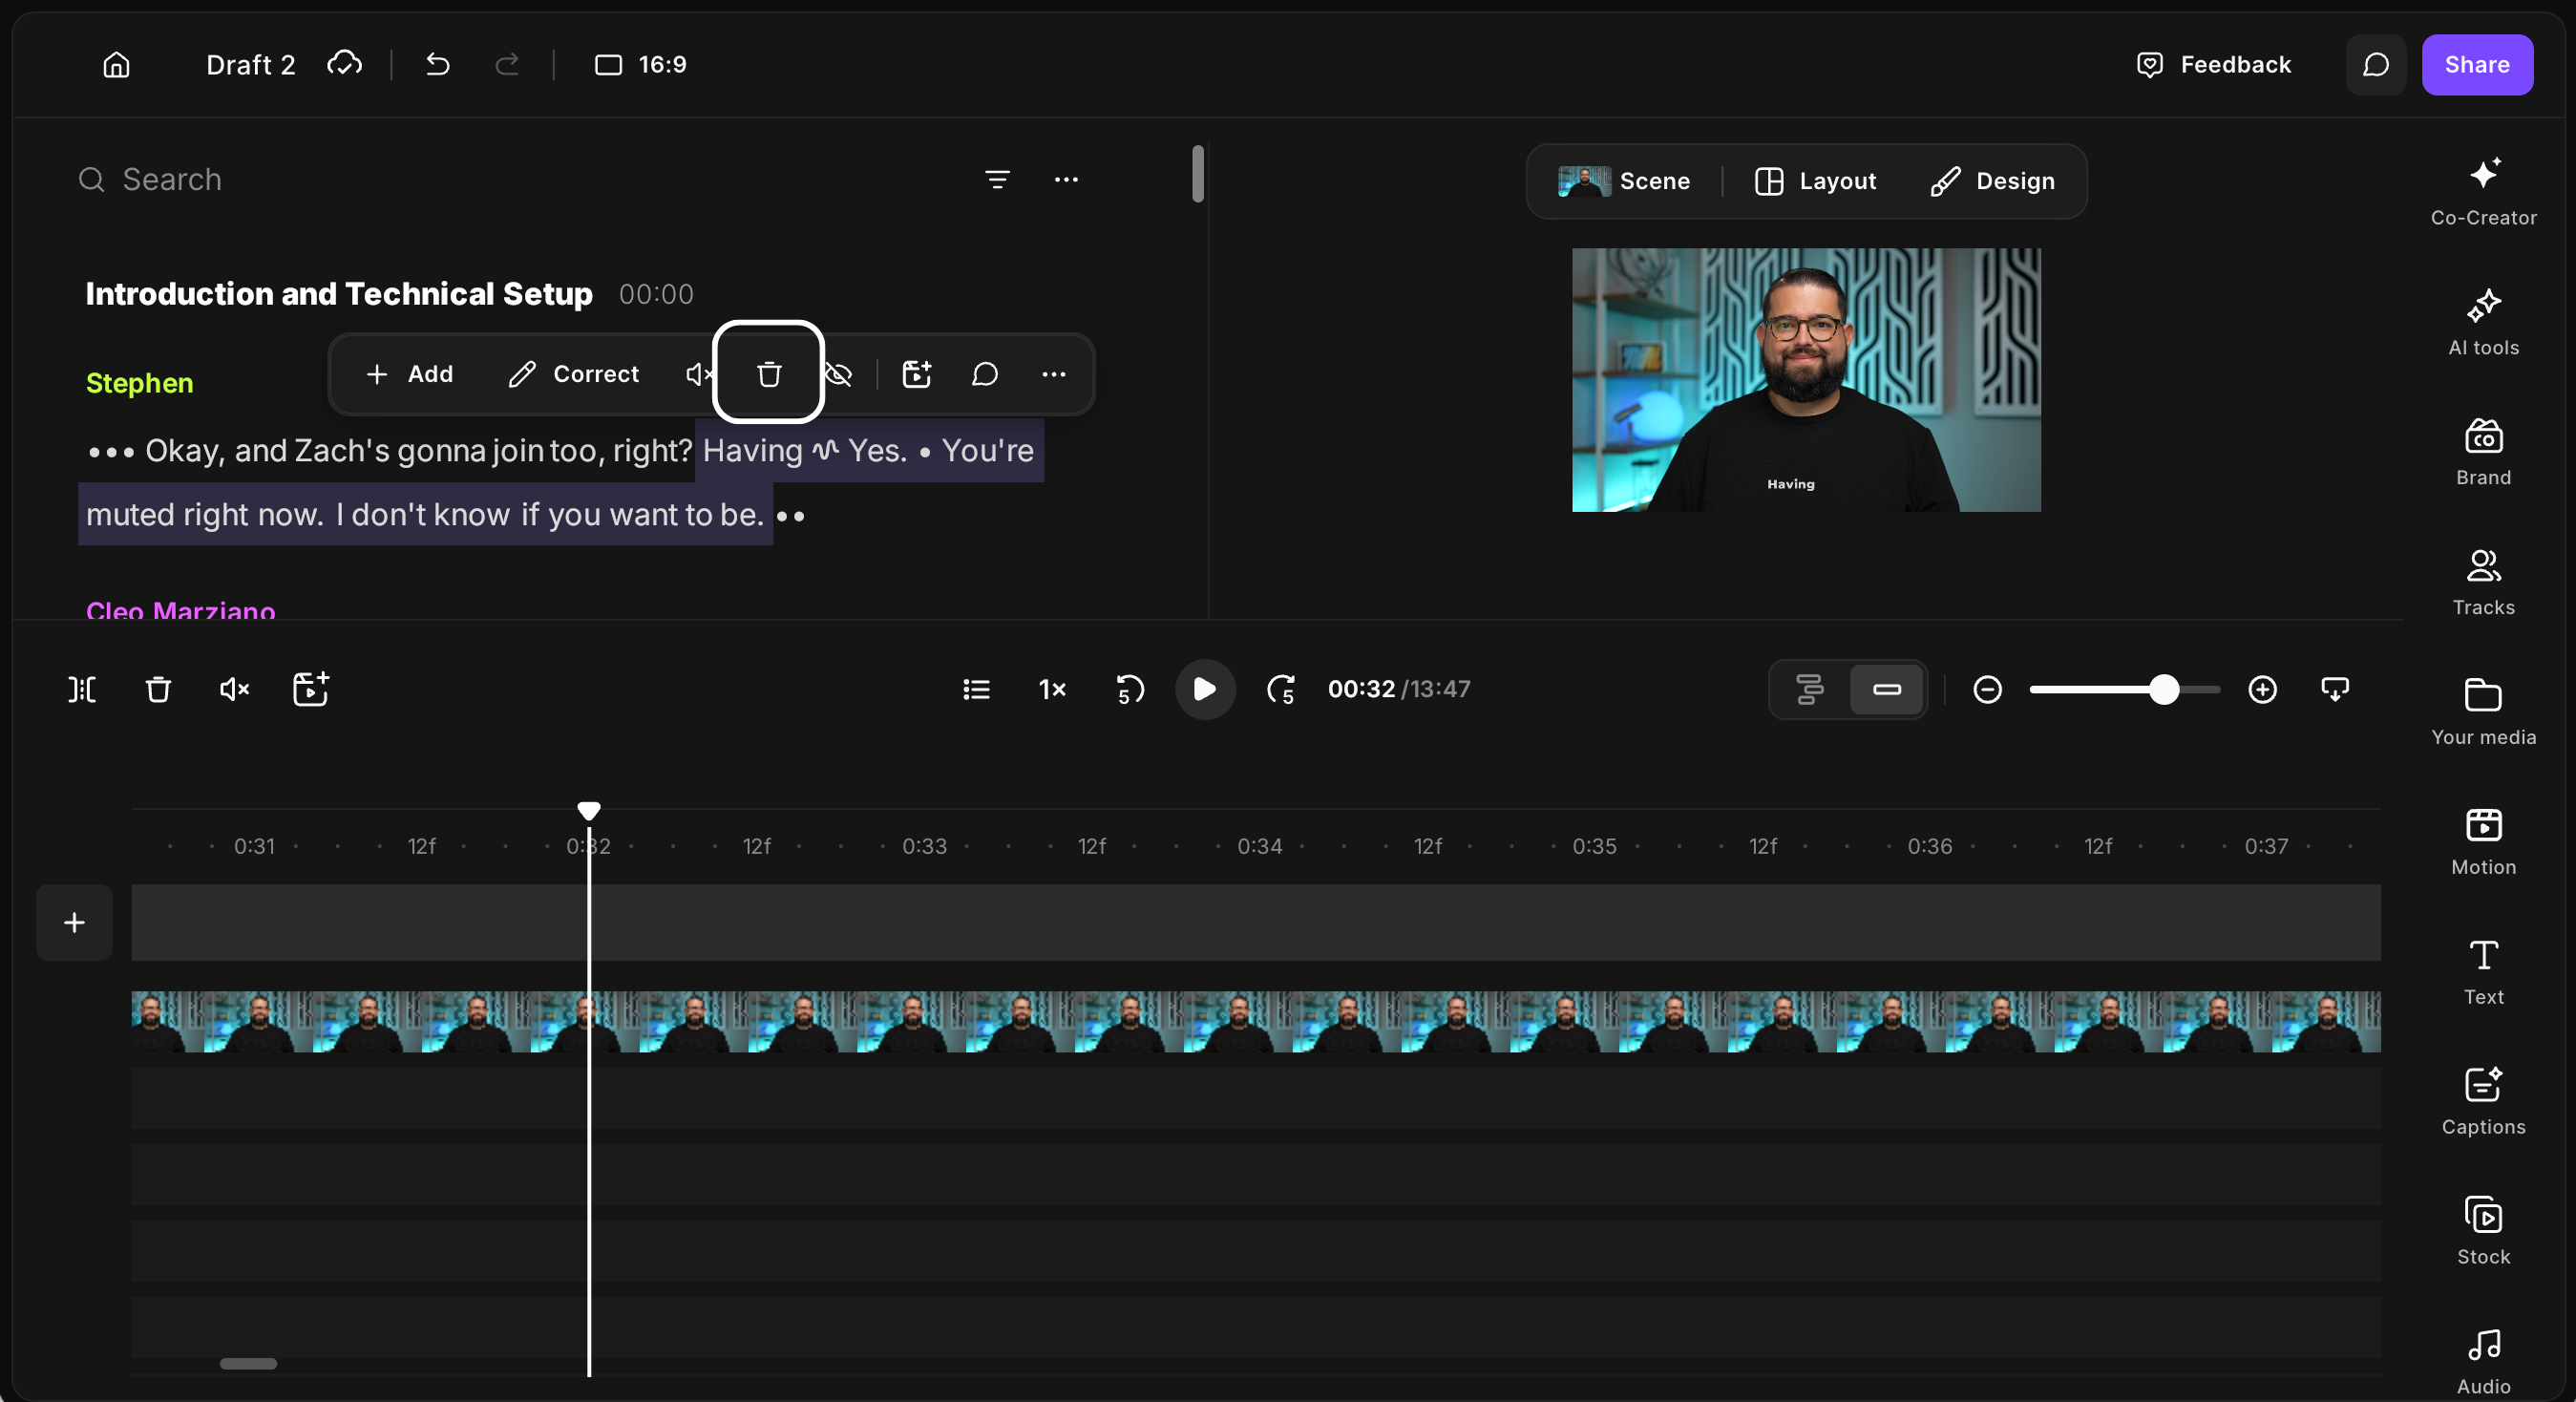
Task: Add scene from selection in popup toolbar
Action: (x=916, y=374)
